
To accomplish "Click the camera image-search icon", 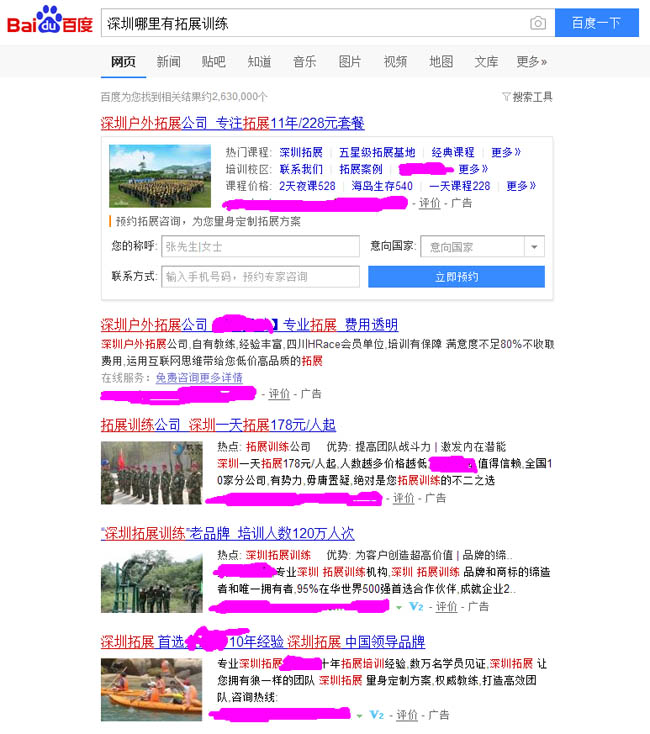I will tap(538, 23).
